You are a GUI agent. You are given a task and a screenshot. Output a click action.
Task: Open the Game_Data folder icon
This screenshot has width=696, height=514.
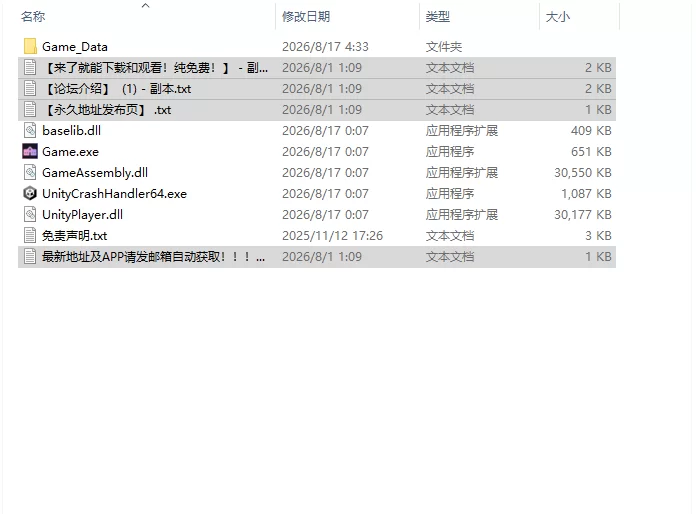coord(30,47)
